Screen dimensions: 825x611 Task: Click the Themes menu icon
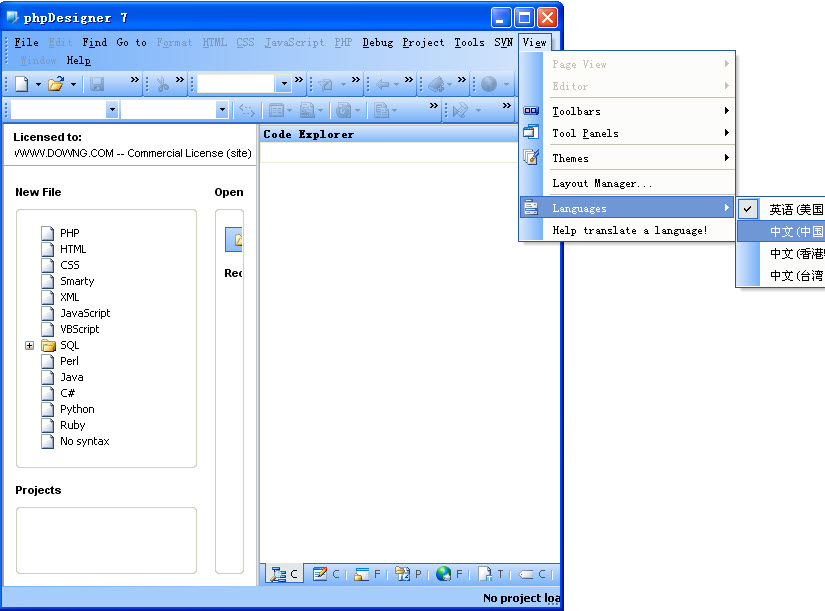point(531,157)
